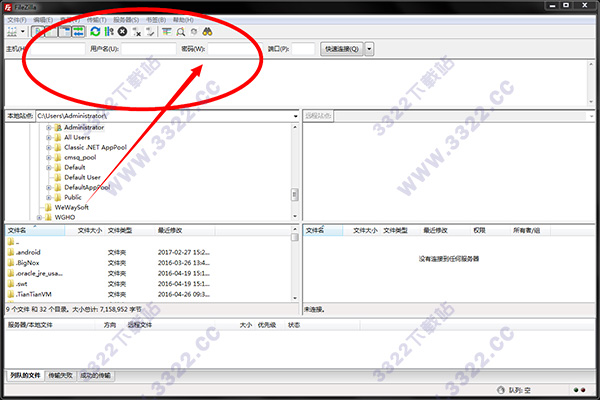Image resolution: width=600 pixels, height=400 pixels.
Task: Expand the All Users folder node
Action: (x=49, y=137)
